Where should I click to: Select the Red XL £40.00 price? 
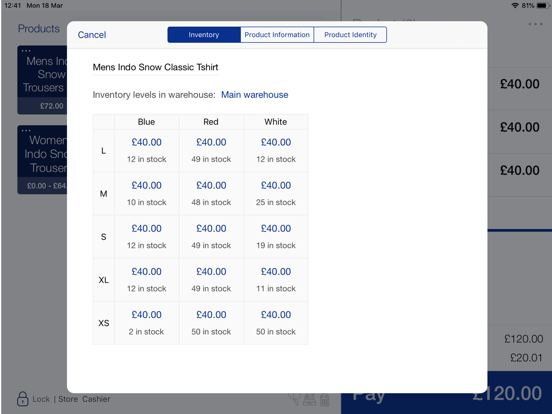pos(211,271)
